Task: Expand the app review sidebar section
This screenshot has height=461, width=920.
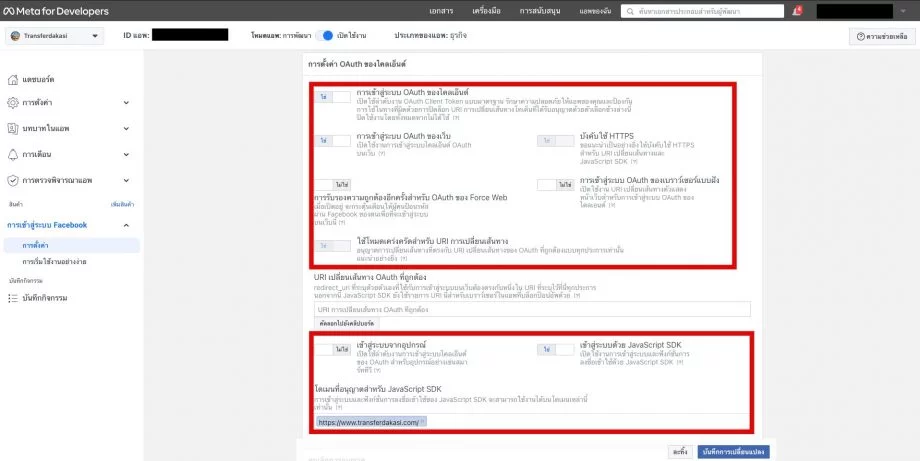Action: (x=126, y=180)
